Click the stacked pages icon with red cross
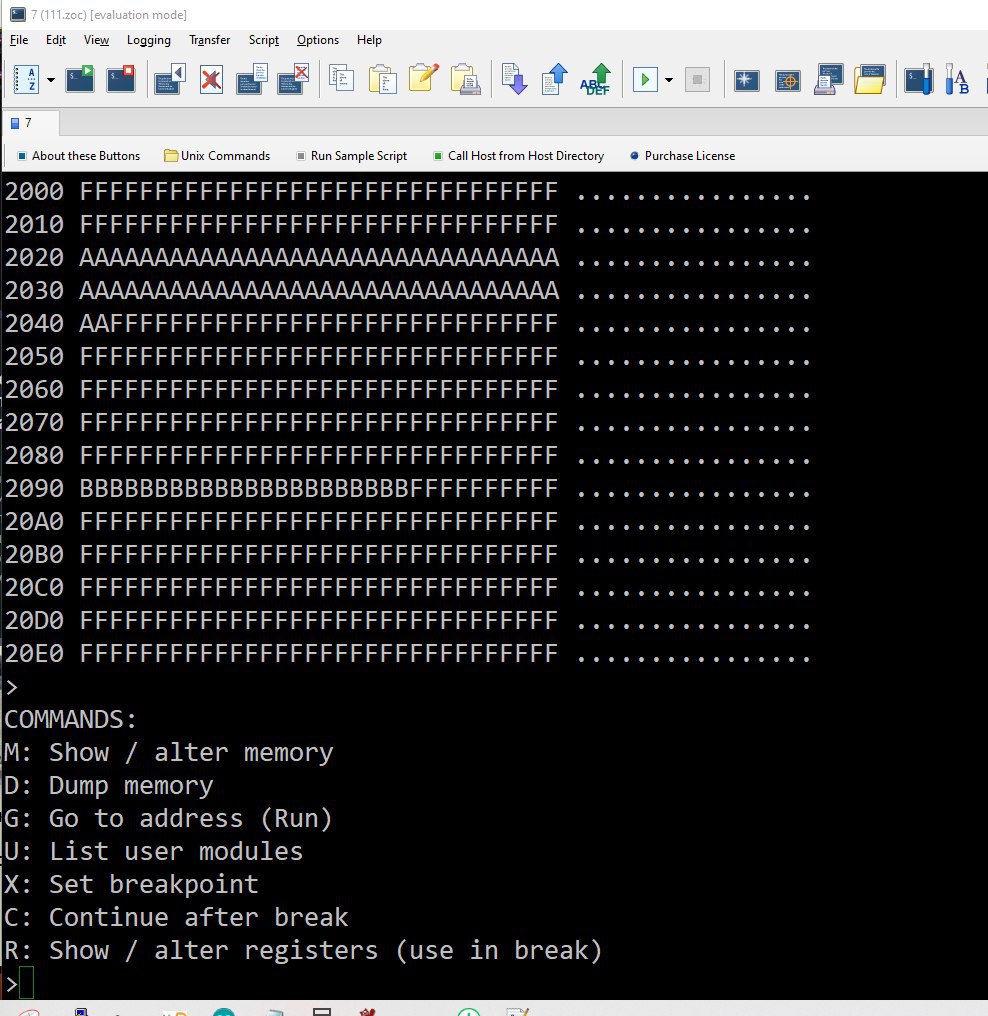The height and width of the screenshot is (1016, 988). (293, 80)
